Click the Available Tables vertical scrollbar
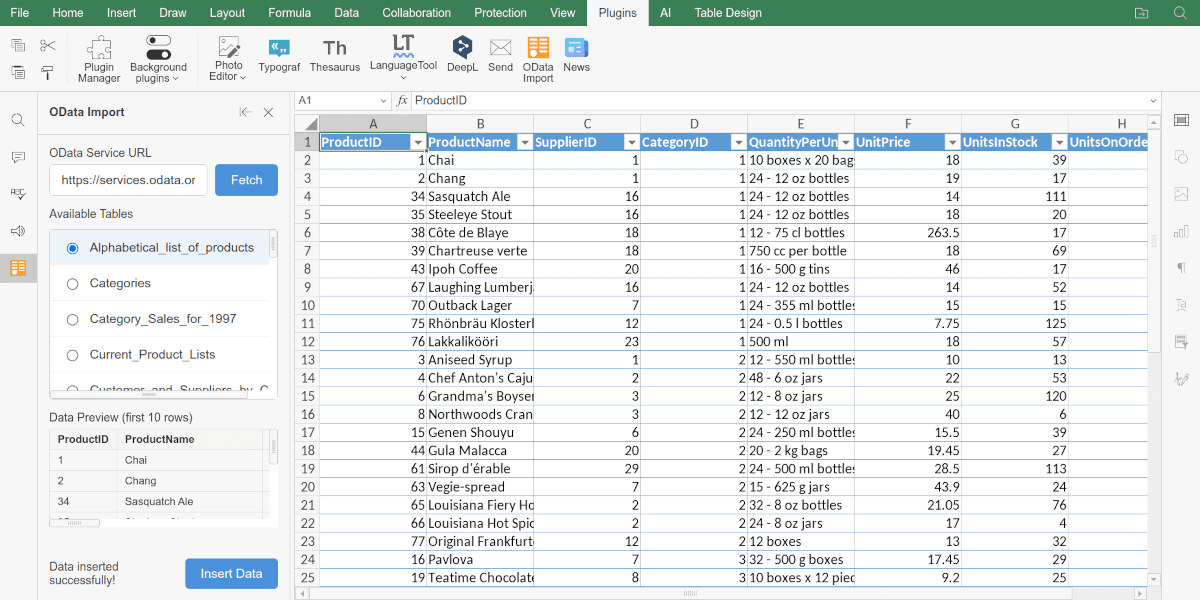The height and width of the screenshot is (600, 1200). pyautogui.click(x=273, y=246)
